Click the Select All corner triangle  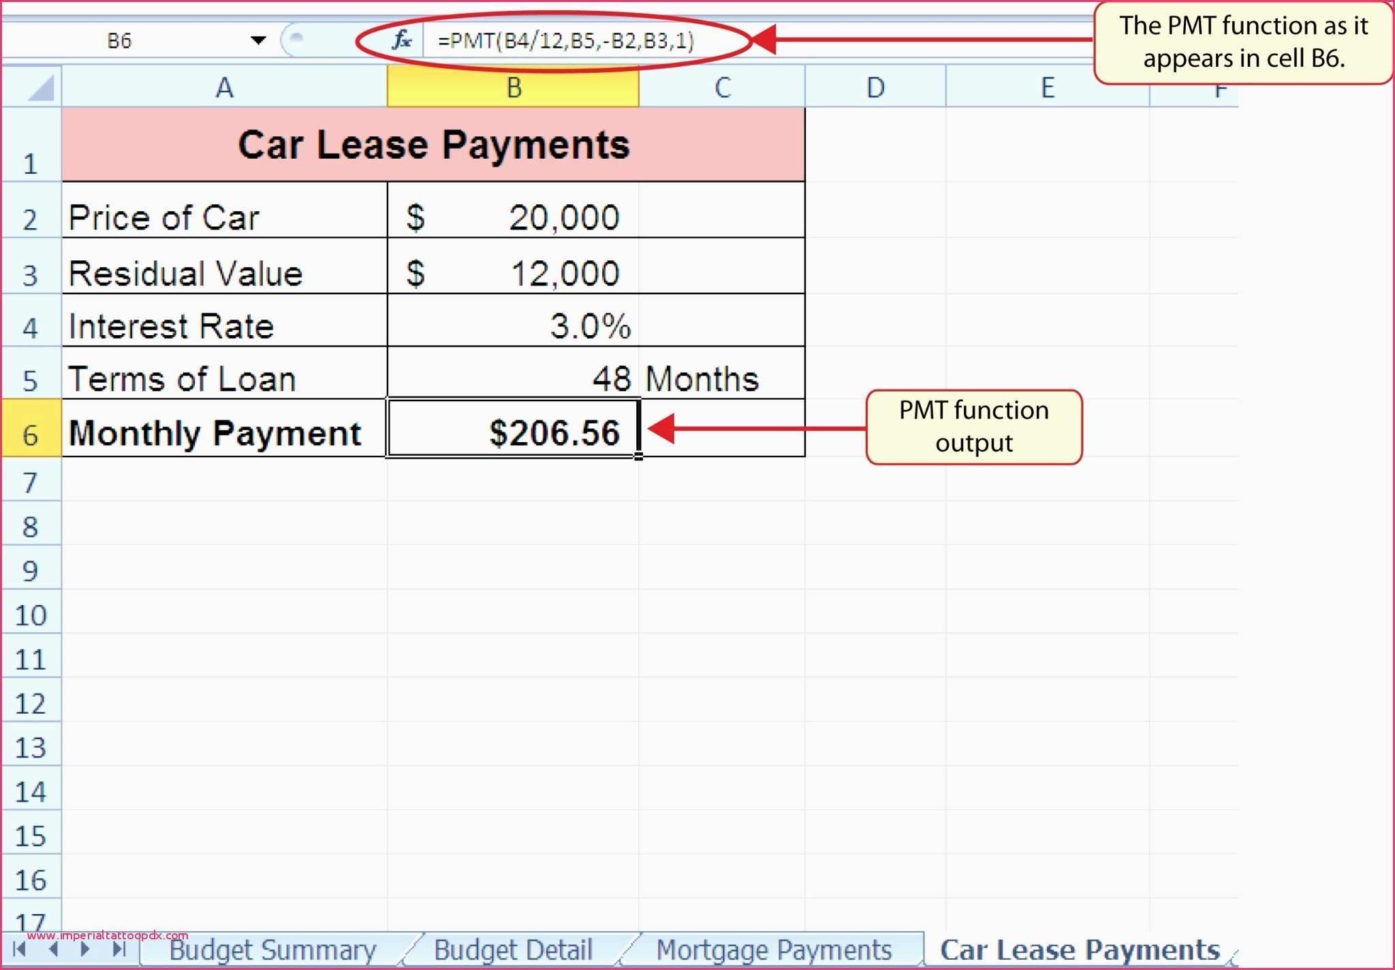[x=38, y=89]
